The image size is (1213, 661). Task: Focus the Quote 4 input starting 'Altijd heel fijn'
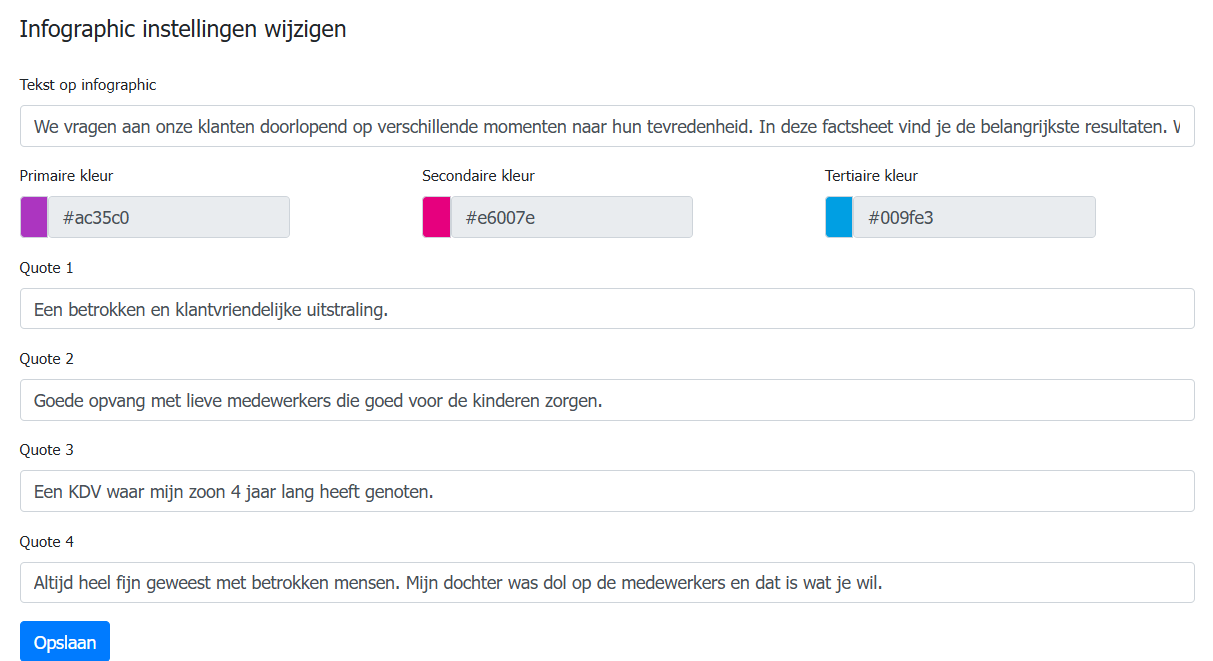[x=606, y=583]
